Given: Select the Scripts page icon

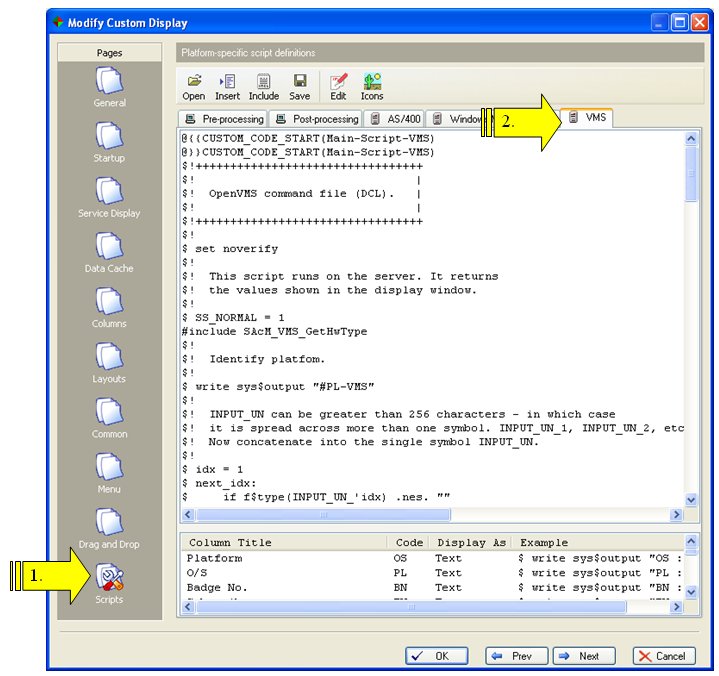Looking at the screenshot, I should click(109, 580).
